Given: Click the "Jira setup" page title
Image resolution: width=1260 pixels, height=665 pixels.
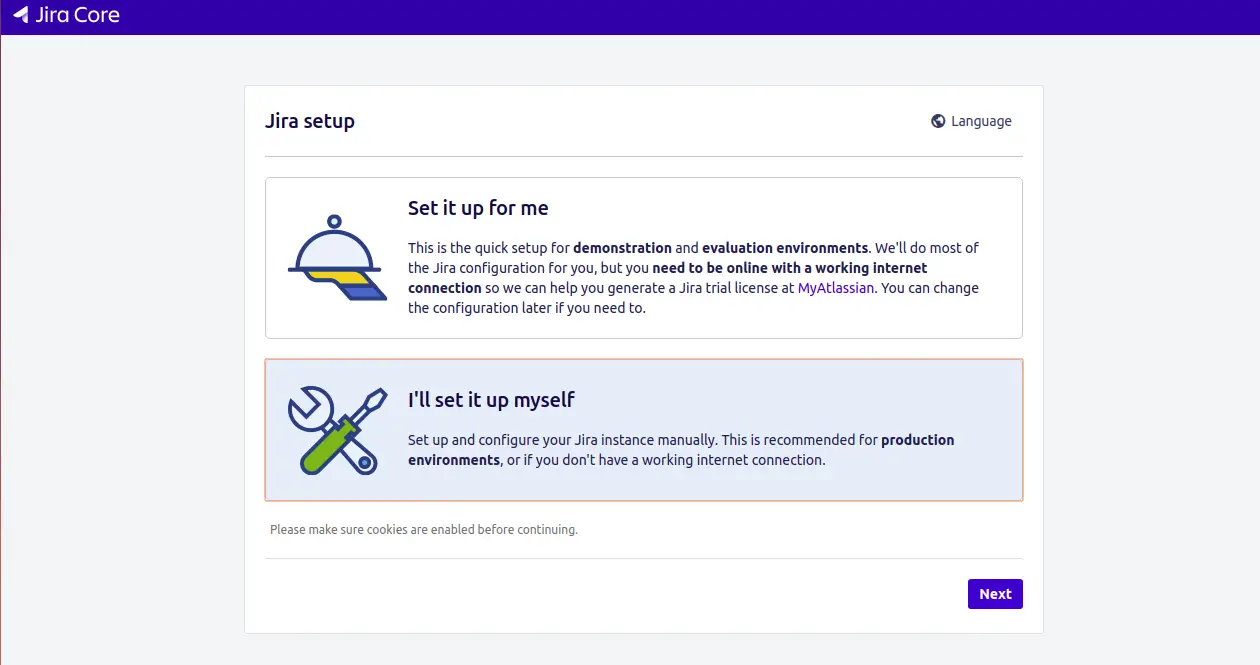Looking at the screenshot, I should click(310, 121).
